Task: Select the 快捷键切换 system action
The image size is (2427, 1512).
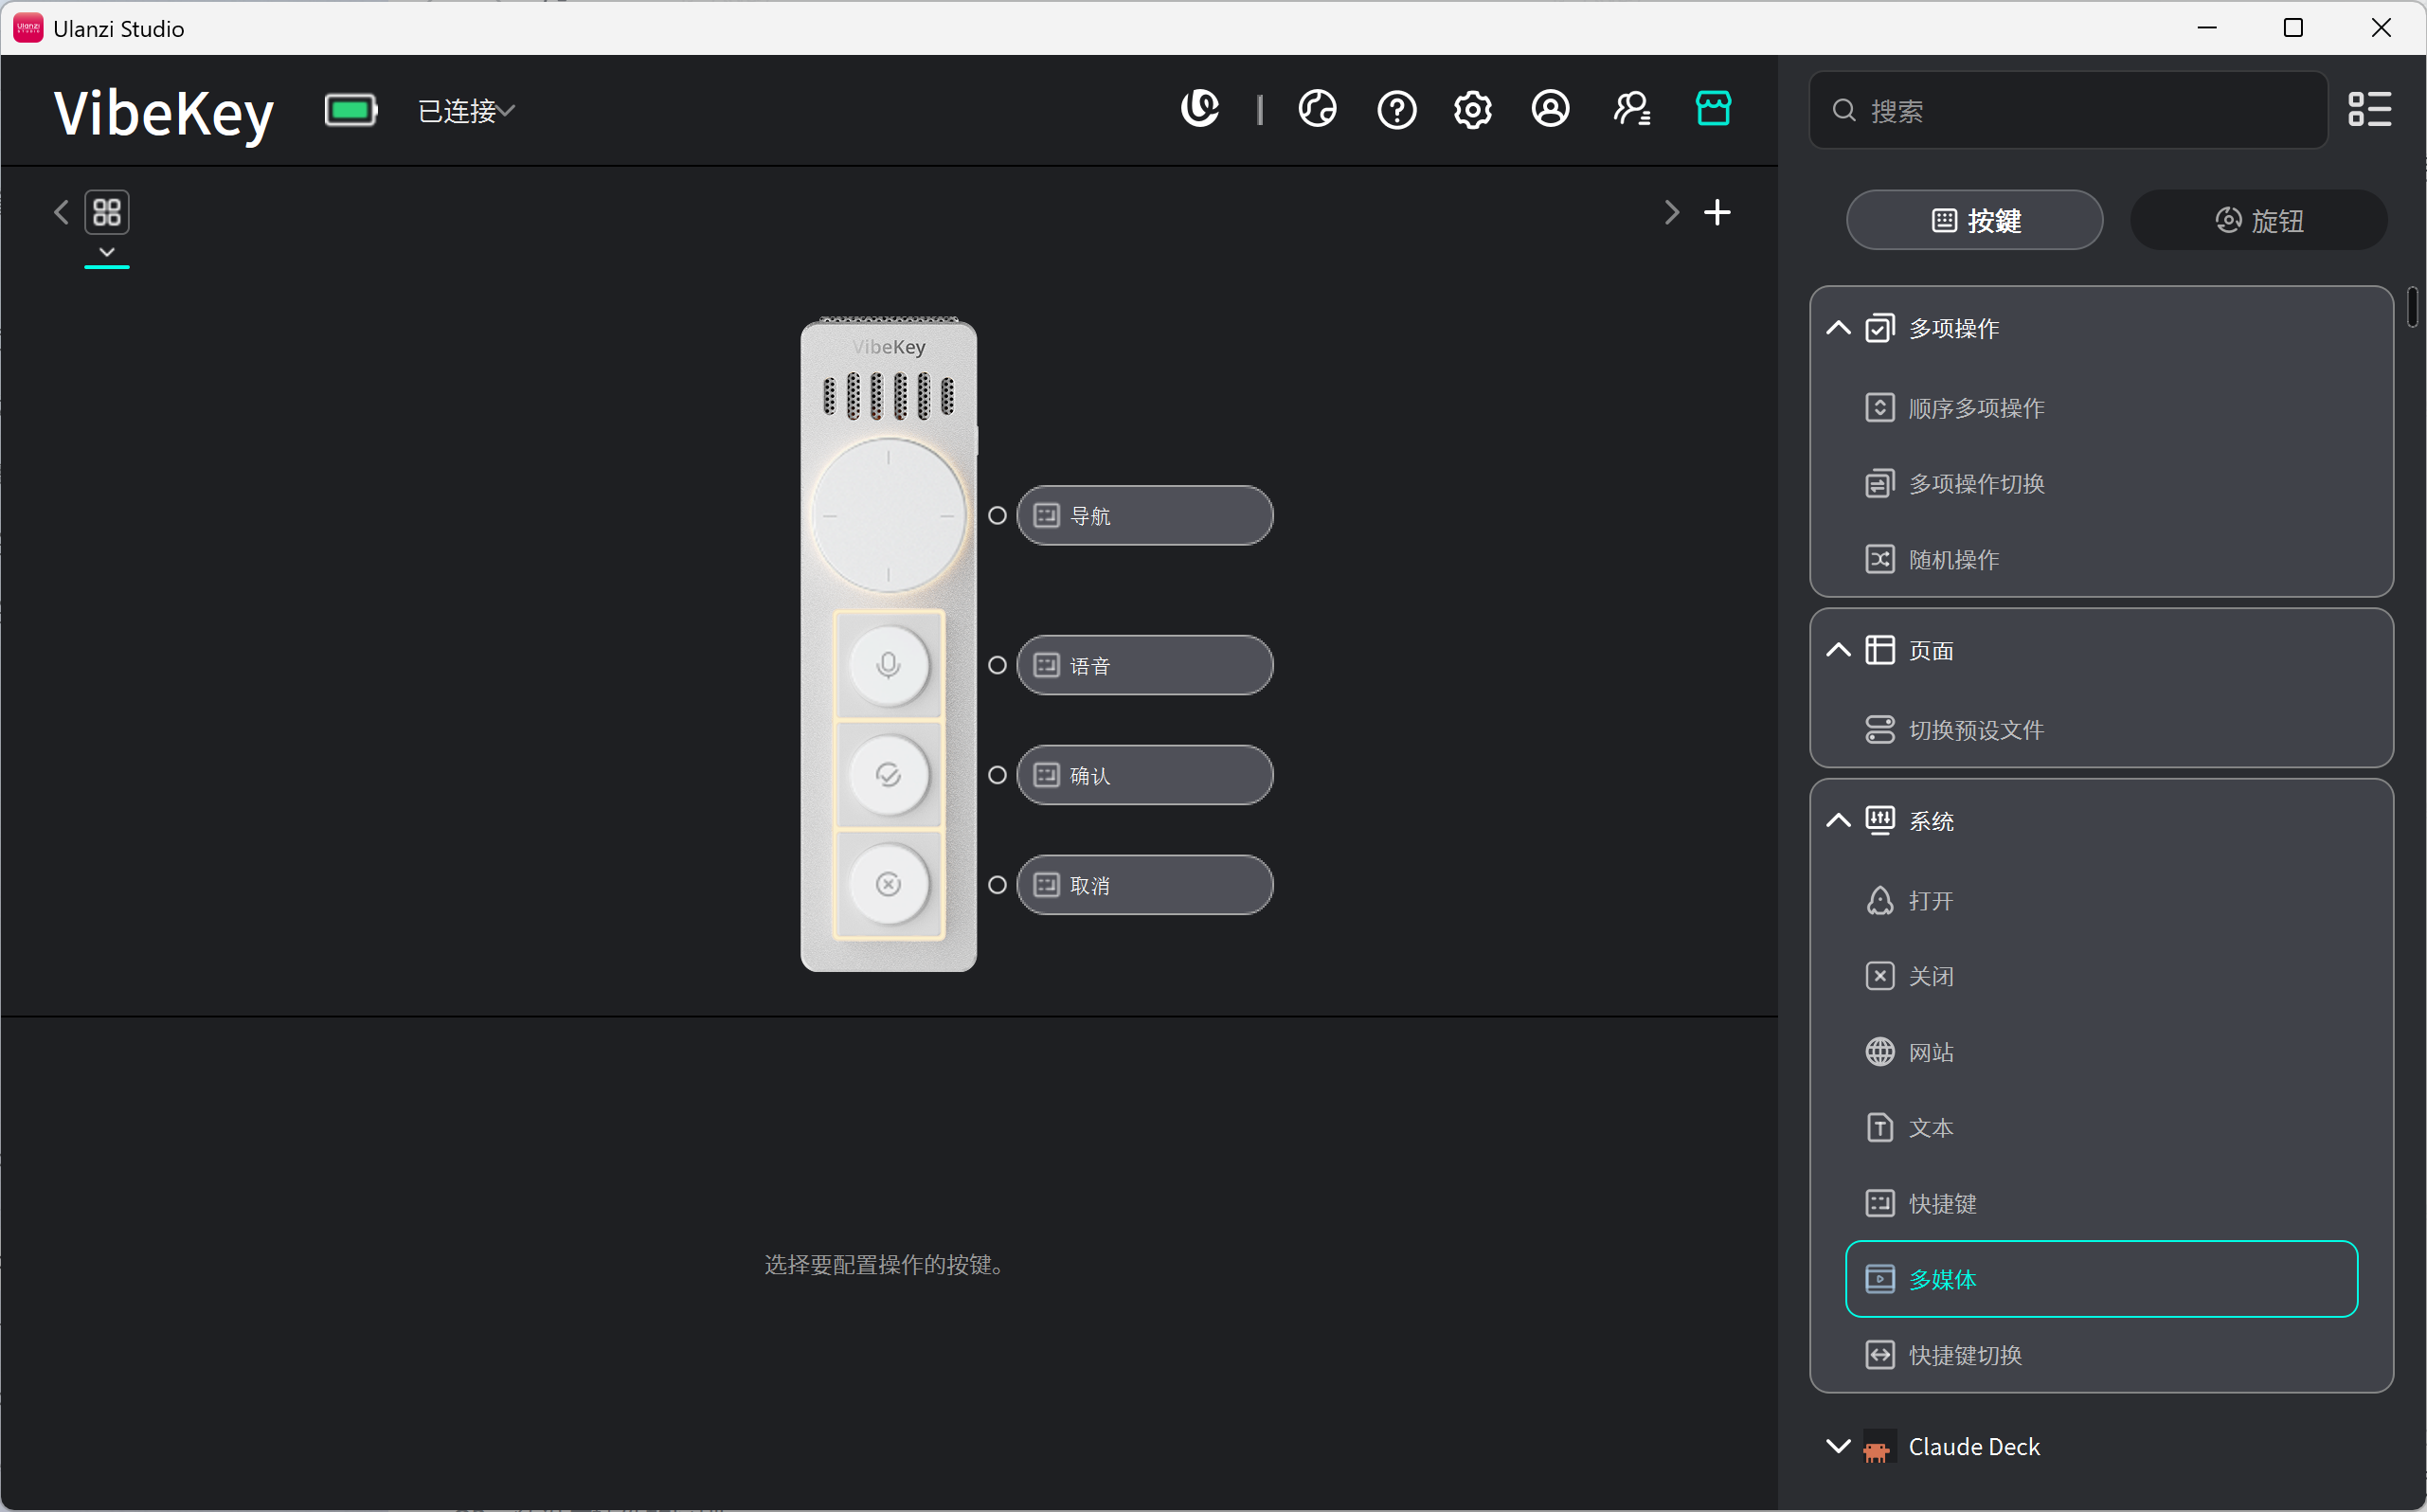Action: [x=2101, y=1355]
